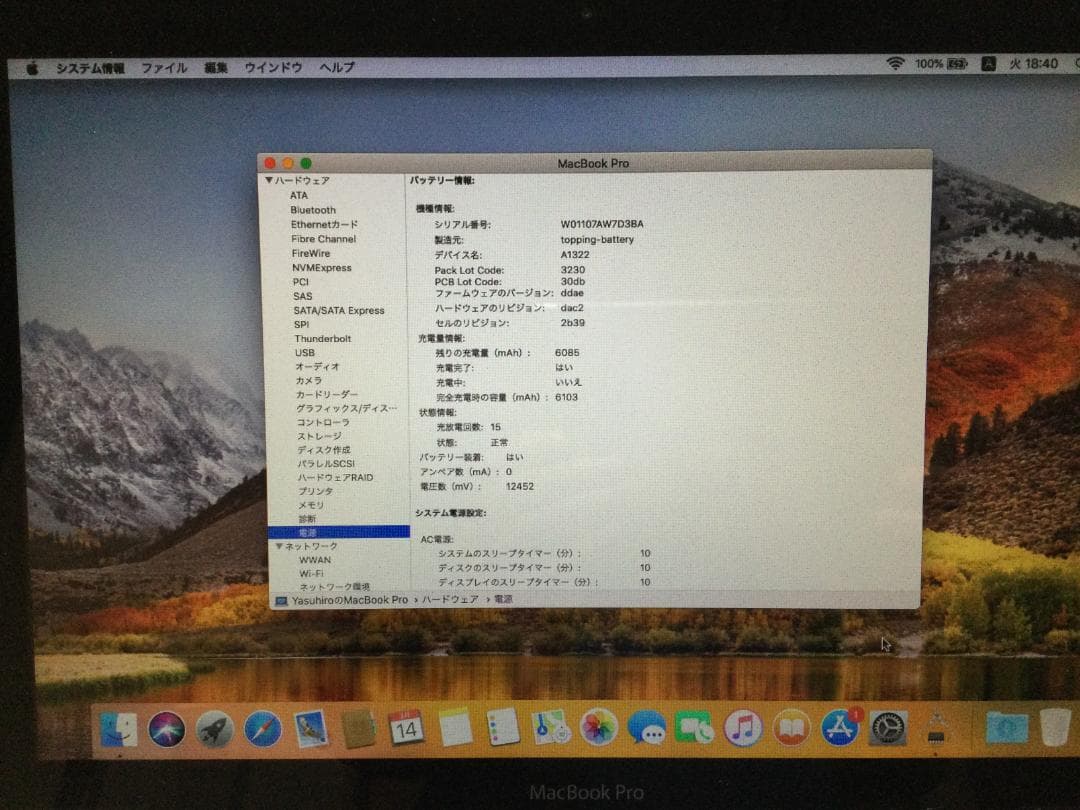The image size is (1080, 810).
Task: Select PCI in sidebar
Action: click(300, 282)
